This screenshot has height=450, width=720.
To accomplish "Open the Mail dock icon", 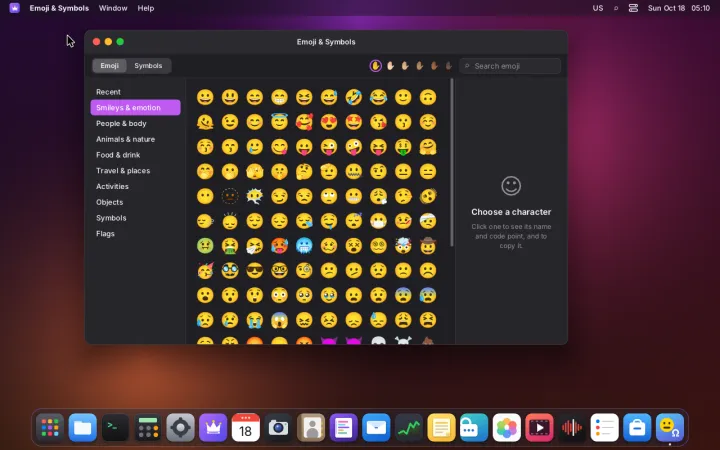I will point(376,428).
